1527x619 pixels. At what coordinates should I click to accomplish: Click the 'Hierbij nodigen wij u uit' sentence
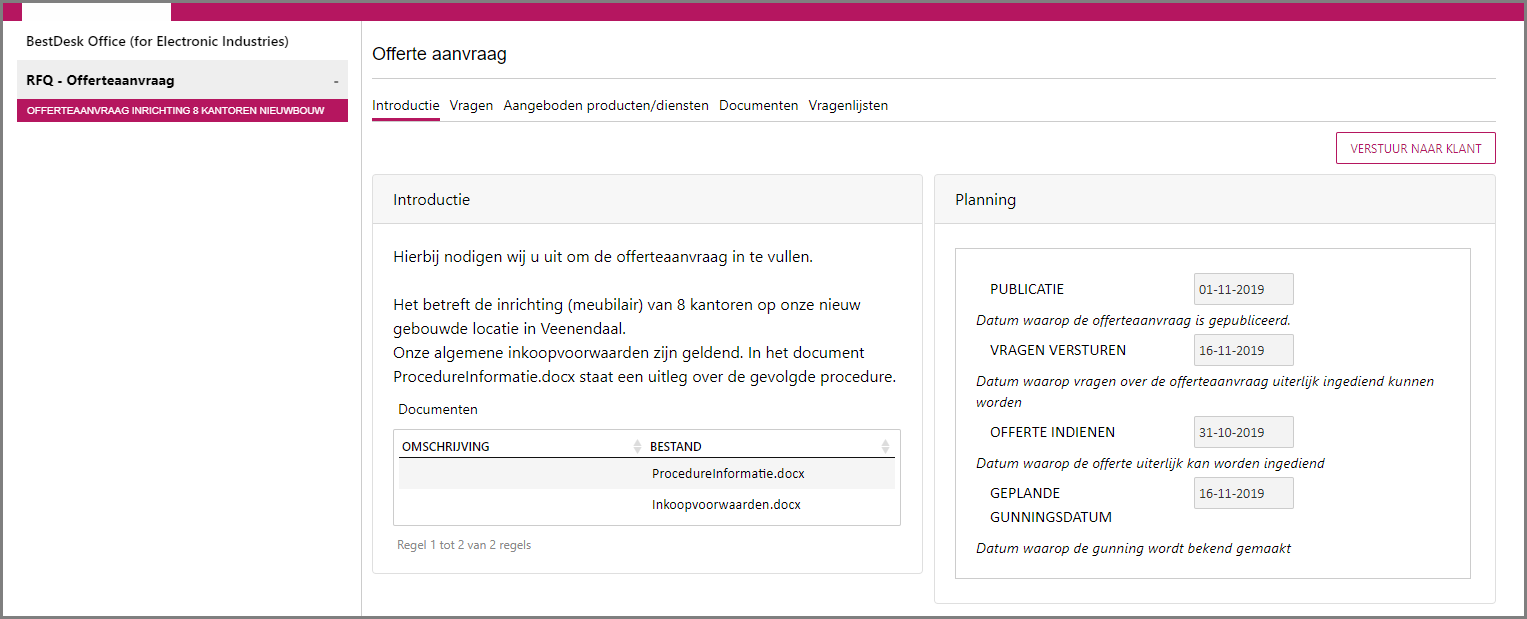coord(603,257)
